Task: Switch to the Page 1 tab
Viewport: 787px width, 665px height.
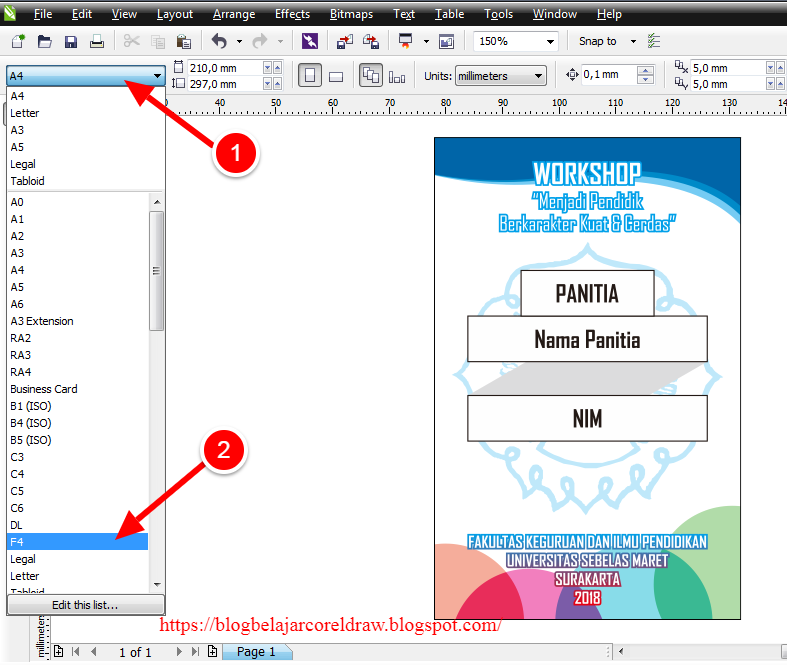Action: [x=256, y=651]
